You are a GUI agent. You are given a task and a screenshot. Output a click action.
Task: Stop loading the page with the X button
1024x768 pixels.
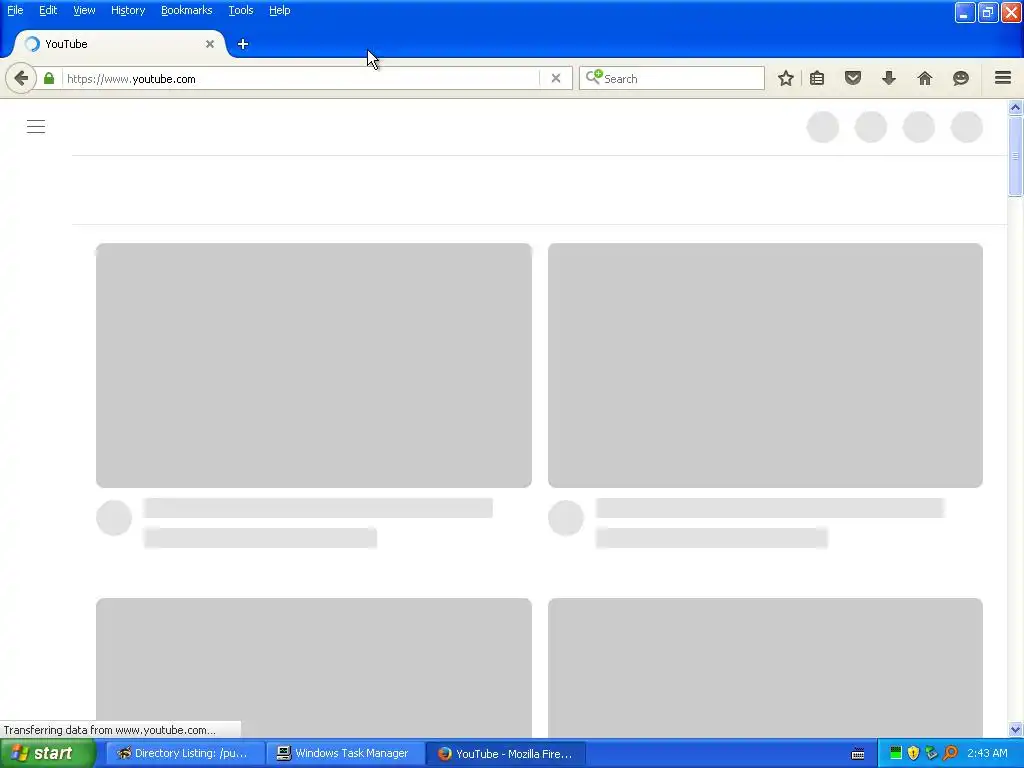[556, 79]
